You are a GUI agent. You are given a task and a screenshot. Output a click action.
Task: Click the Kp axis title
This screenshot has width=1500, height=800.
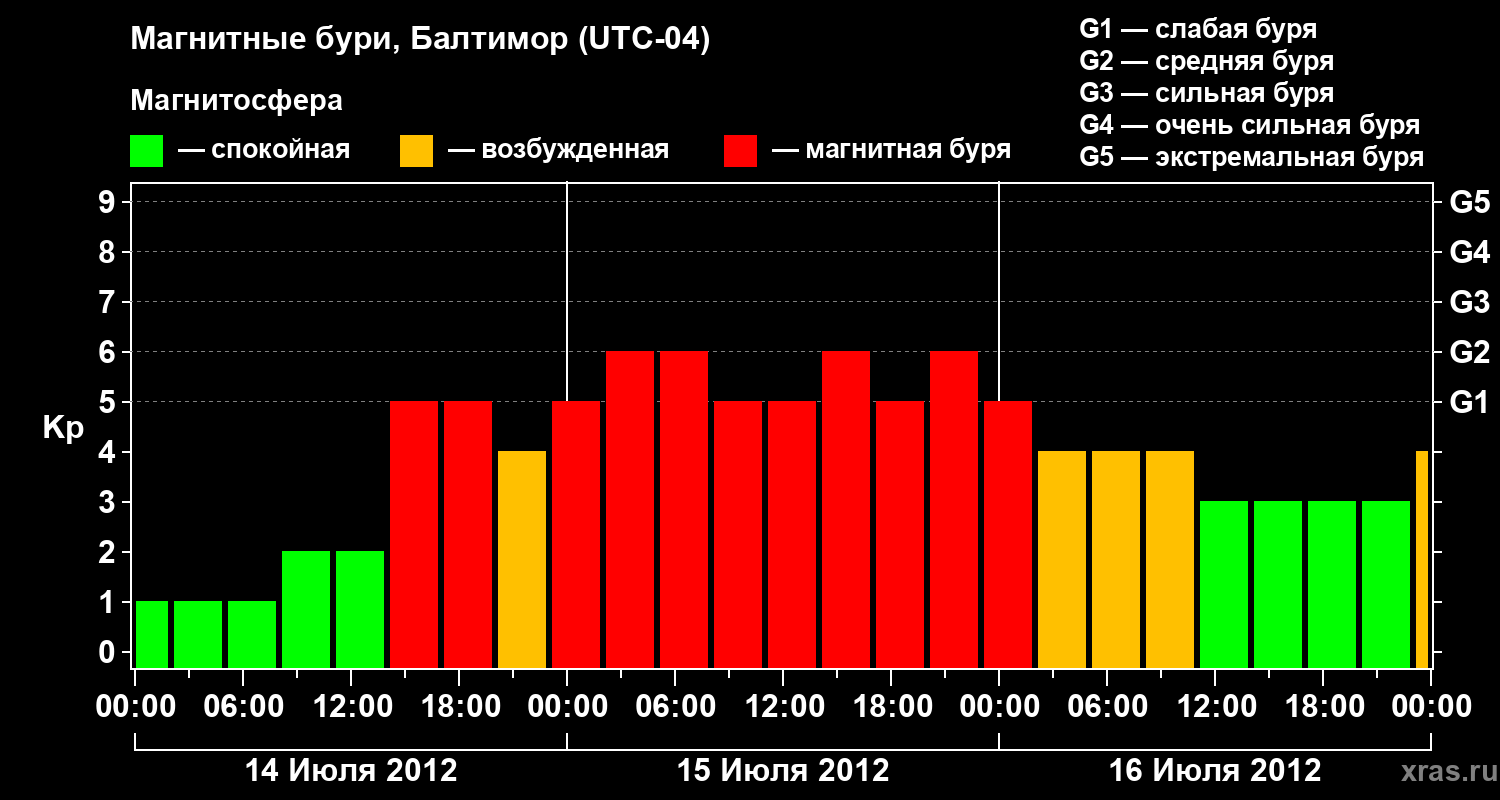pyautogui.click(x=63, y=429)
